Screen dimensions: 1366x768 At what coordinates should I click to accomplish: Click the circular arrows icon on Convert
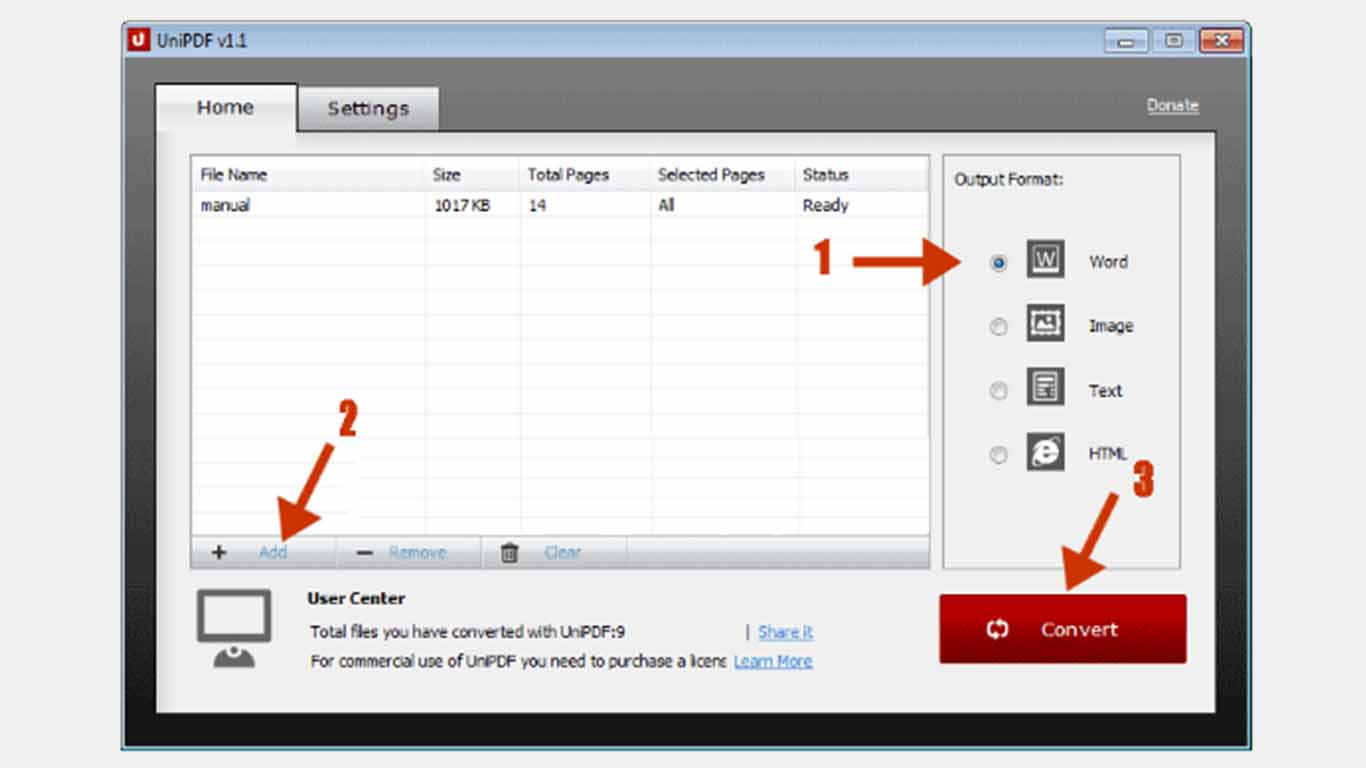(x=997, y=629)
